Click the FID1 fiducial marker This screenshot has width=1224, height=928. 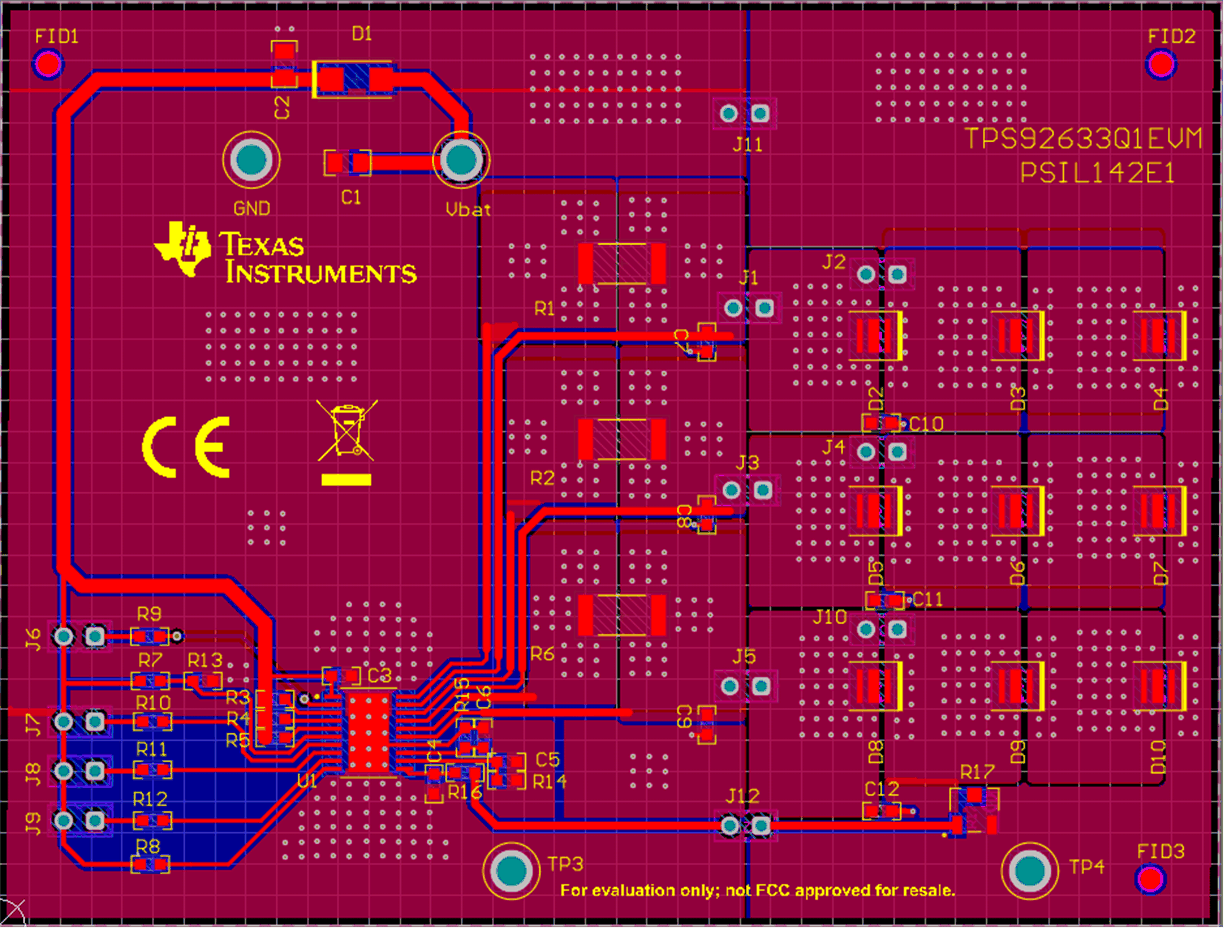tap(48, 64)
